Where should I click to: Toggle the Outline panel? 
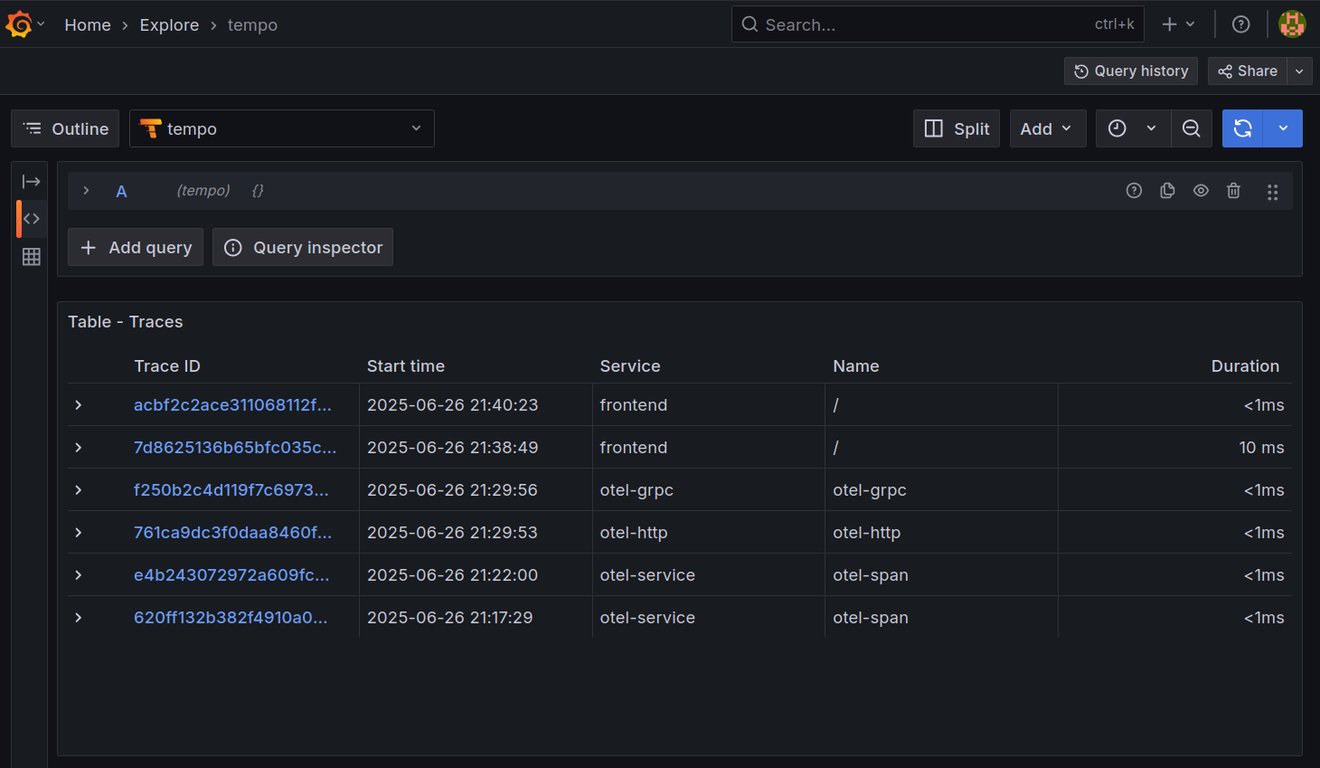(64, 128)
